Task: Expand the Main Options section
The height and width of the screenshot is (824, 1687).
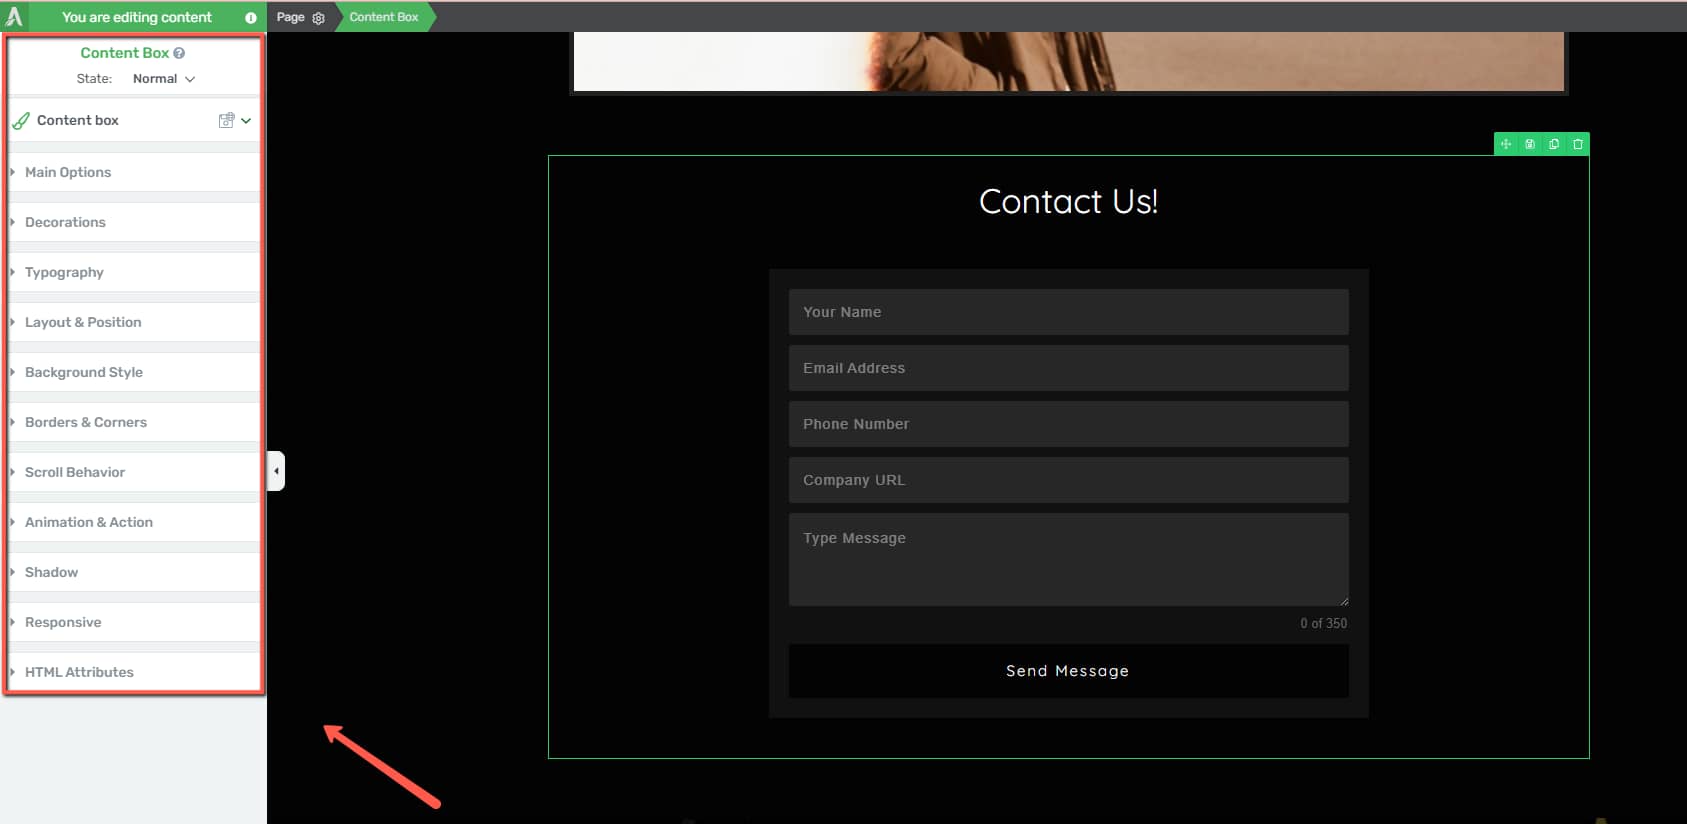Action: pos(68,172)
